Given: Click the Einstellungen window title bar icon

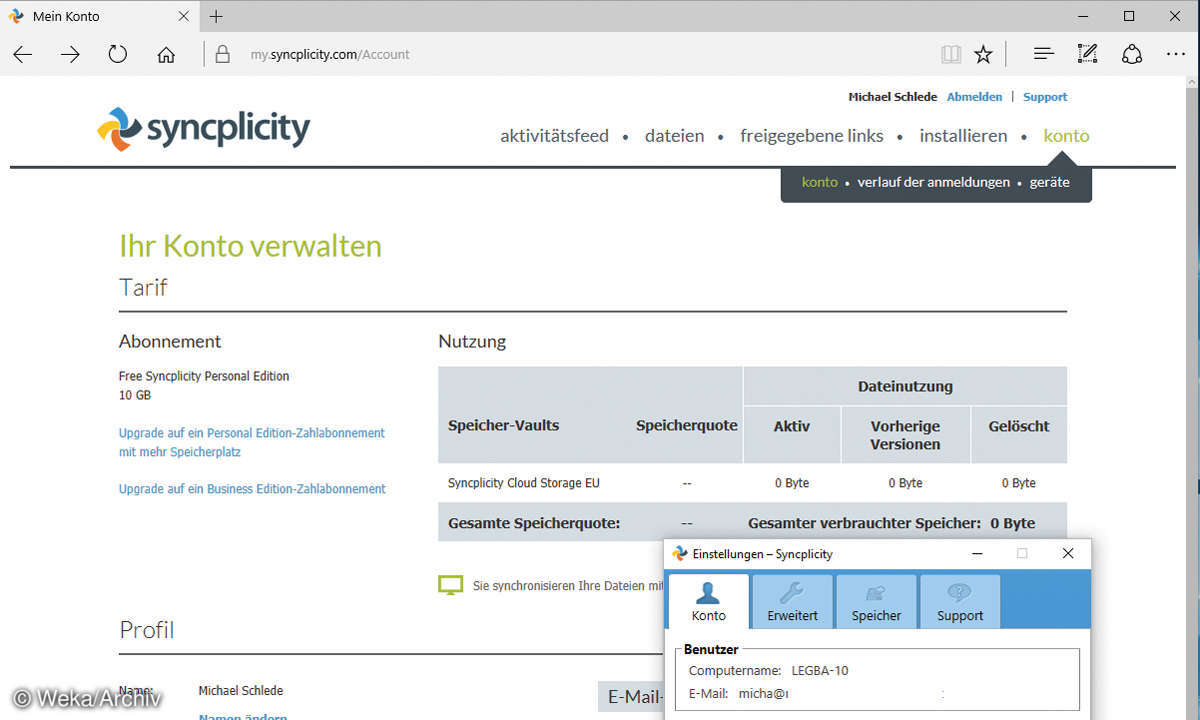Looking at the screenshot, I should tap(680, 553).
